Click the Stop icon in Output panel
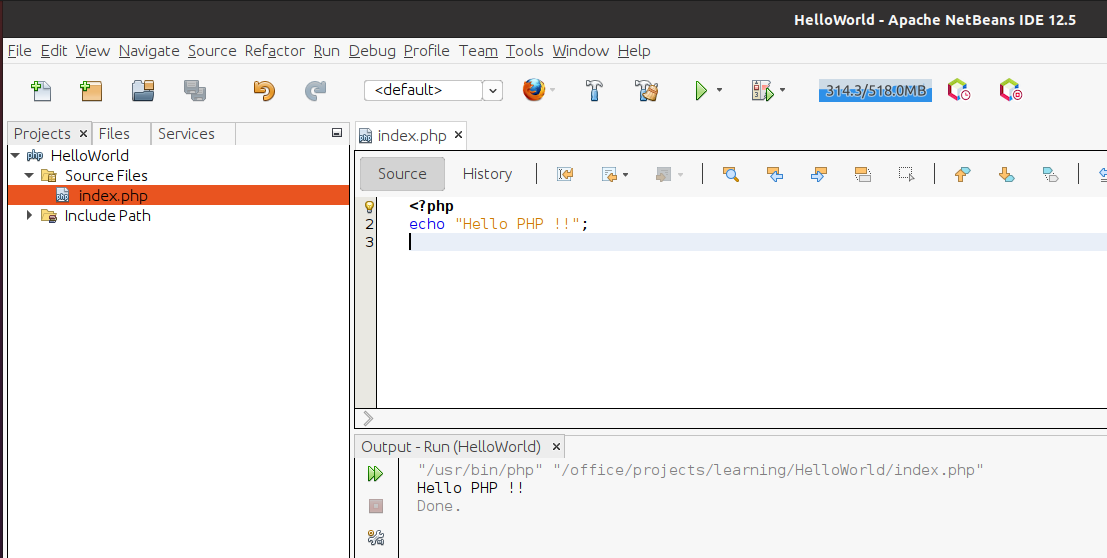 tap(376, 506)
